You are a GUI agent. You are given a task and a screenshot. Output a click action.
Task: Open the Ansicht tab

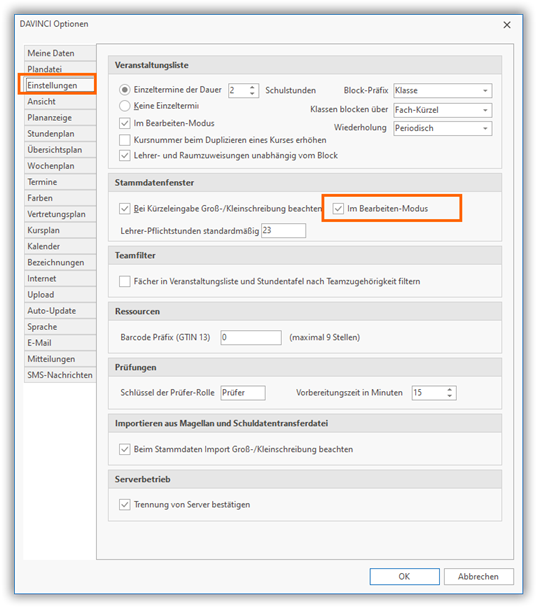tap(60, 102)
